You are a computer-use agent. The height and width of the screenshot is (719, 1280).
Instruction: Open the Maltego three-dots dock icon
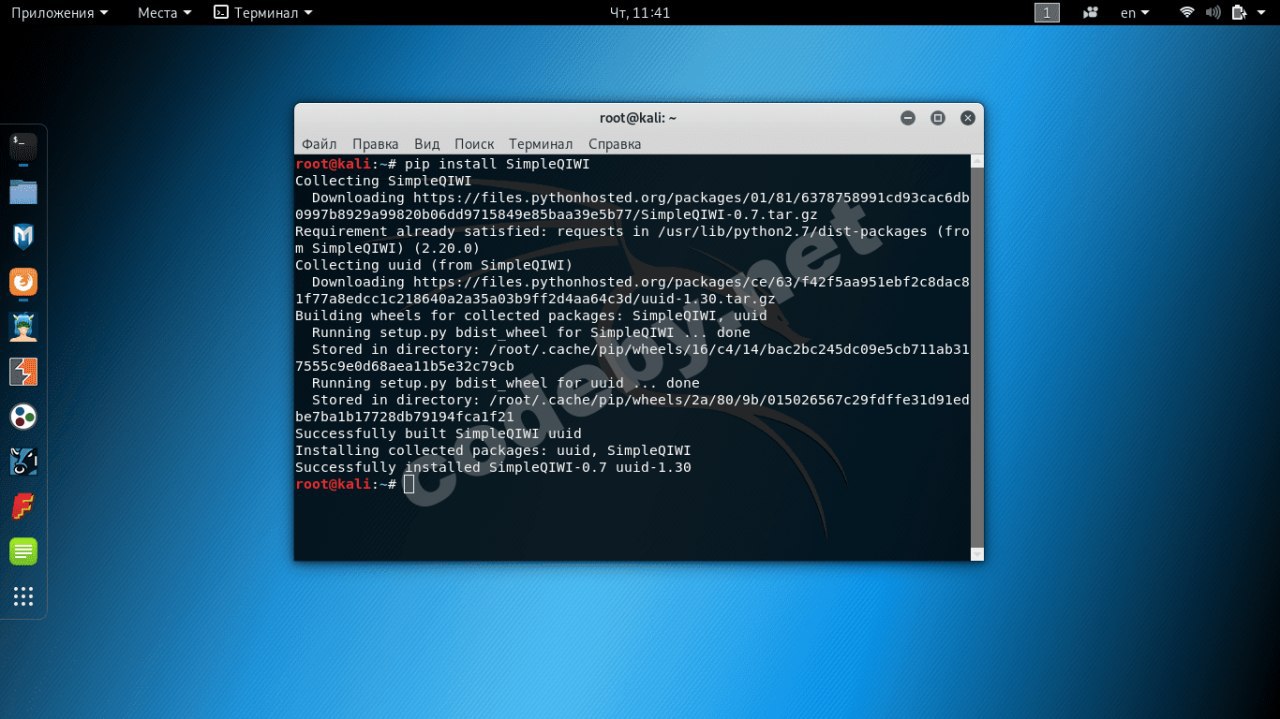coord(23,417)
